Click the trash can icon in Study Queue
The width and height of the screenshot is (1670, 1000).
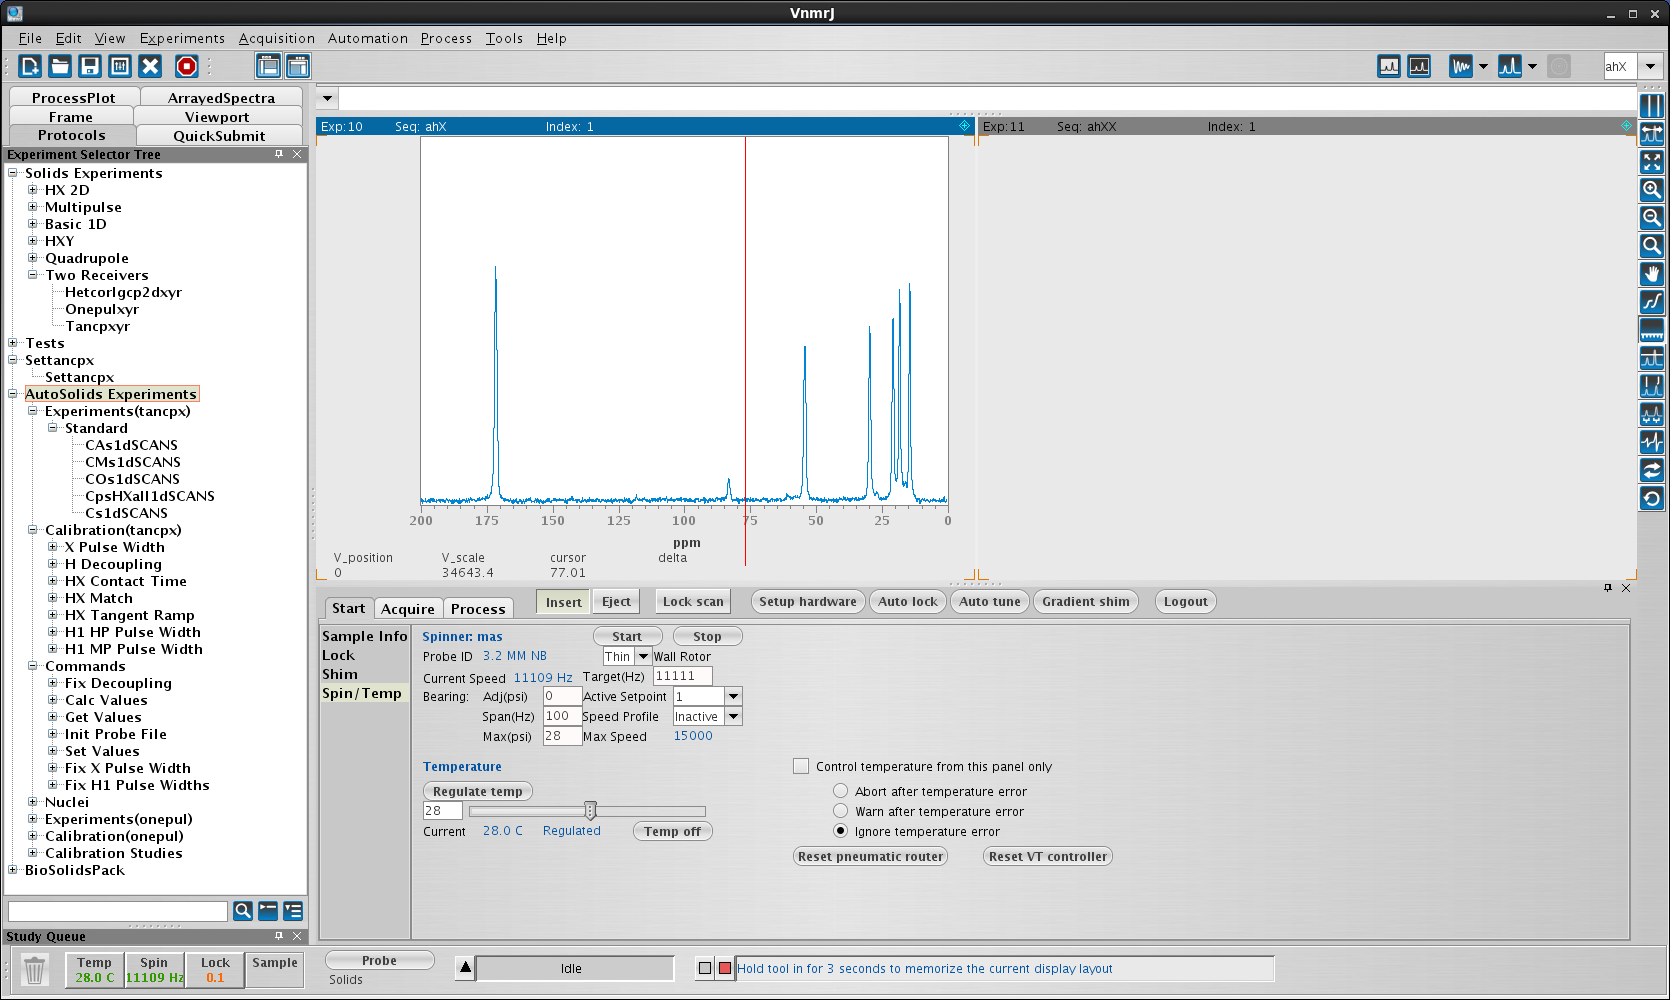click(34, 970)
